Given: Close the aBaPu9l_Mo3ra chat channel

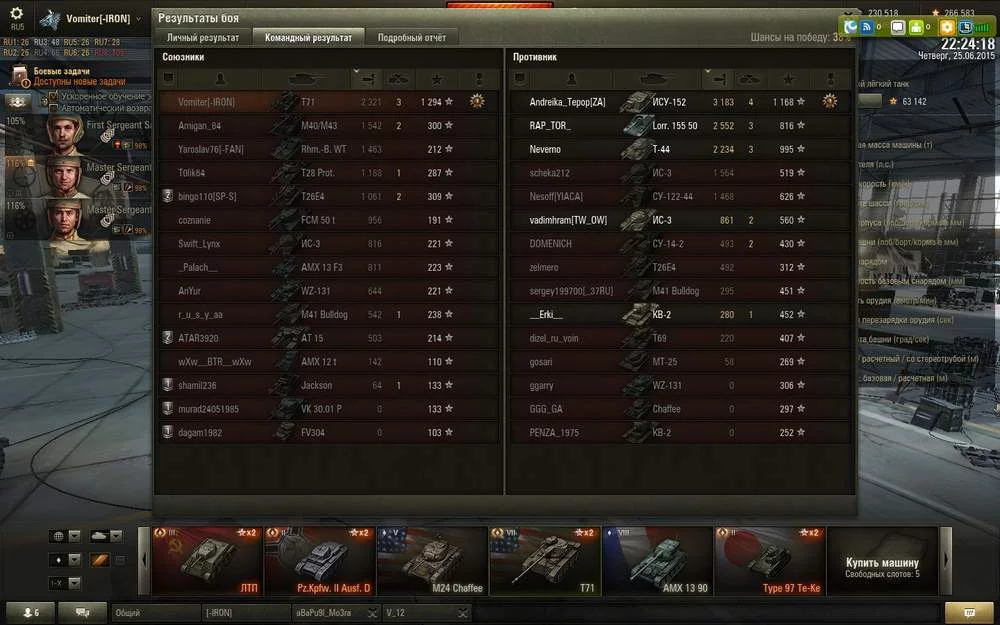Looking at the screenshot, I should tap(373, 613).
